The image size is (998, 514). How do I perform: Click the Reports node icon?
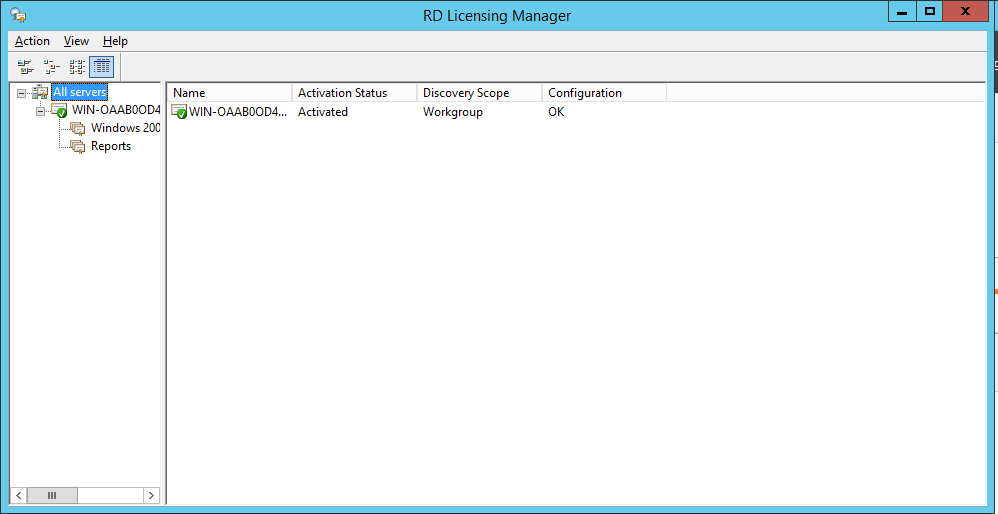click(77, 146)
